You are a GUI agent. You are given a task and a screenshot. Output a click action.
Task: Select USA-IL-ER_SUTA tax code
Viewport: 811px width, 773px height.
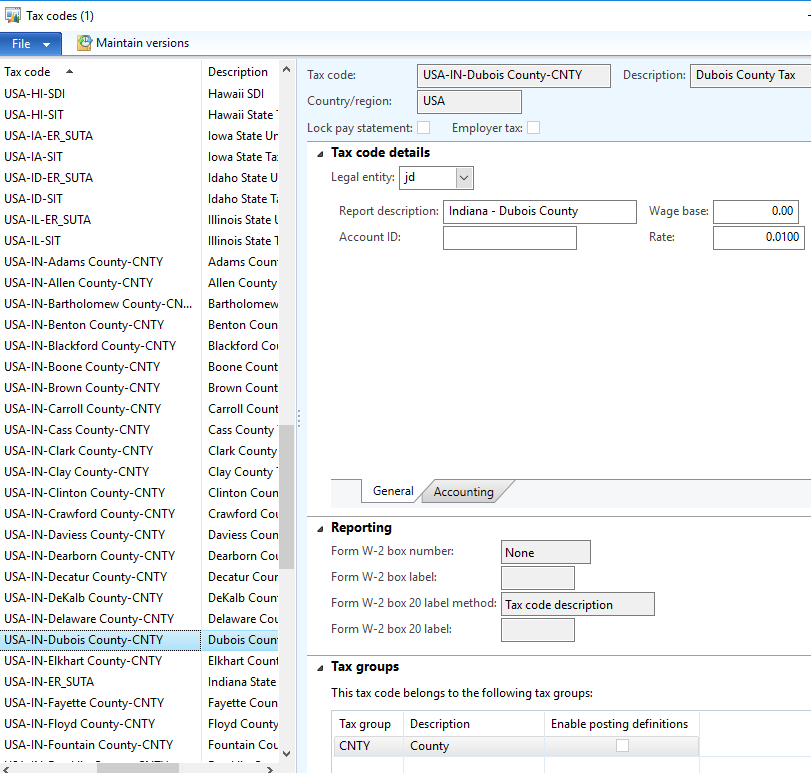point(48,220)
